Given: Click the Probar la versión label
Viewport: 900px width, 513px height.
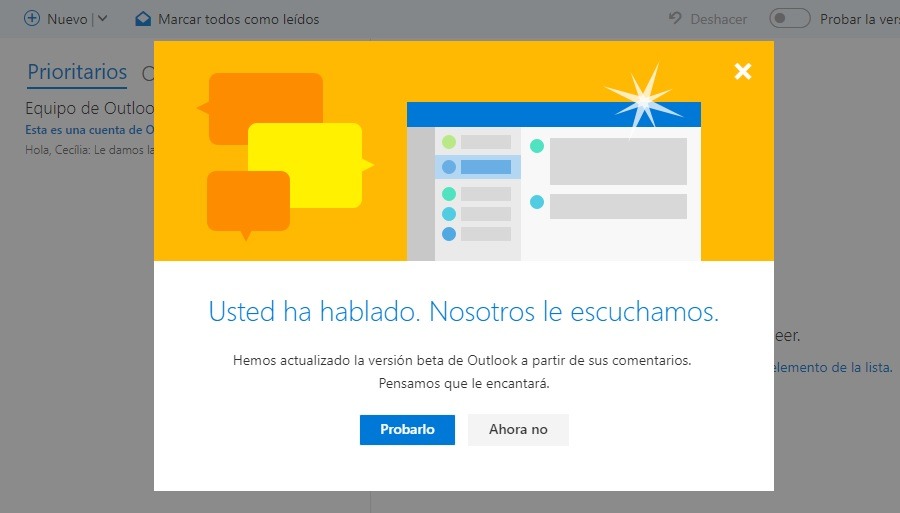Looking at the screenshot, I should click(859, 19).
